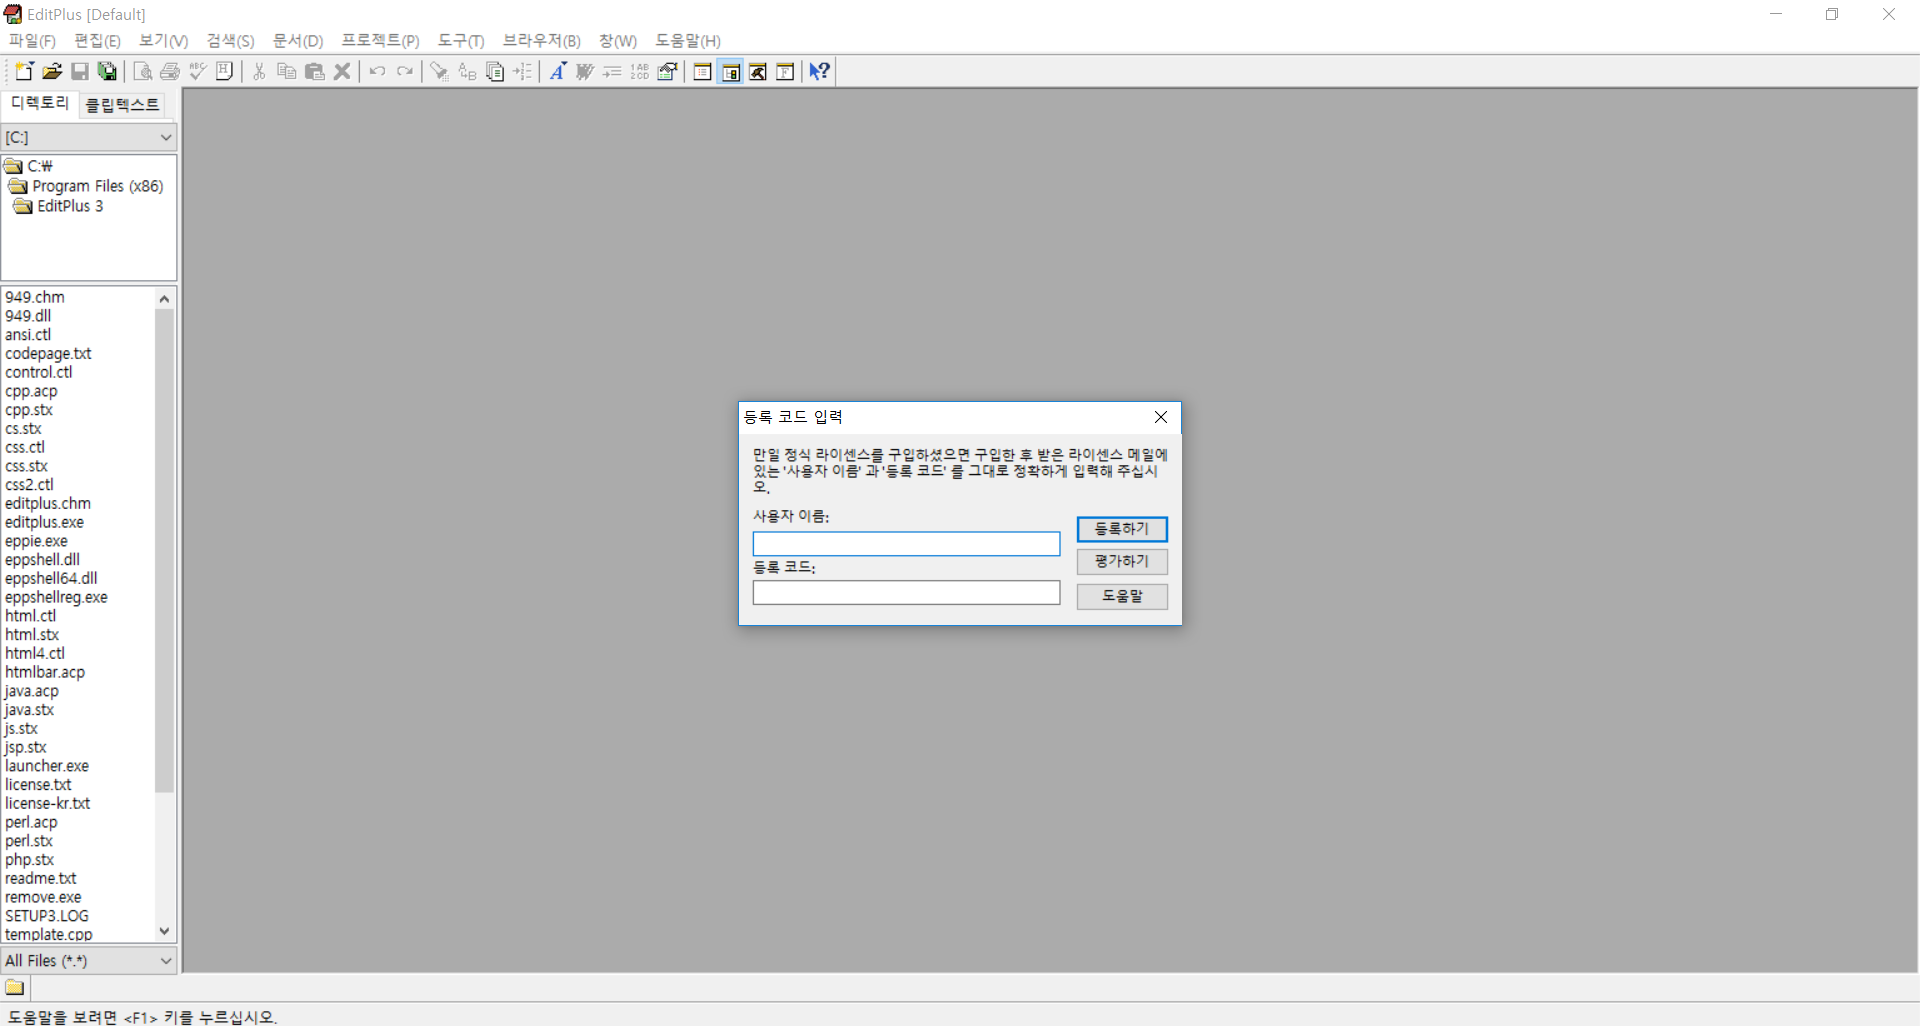Open Print Preview from the toolbar
Viewport: 1920px width, 1026px height.
click(143, 71)
